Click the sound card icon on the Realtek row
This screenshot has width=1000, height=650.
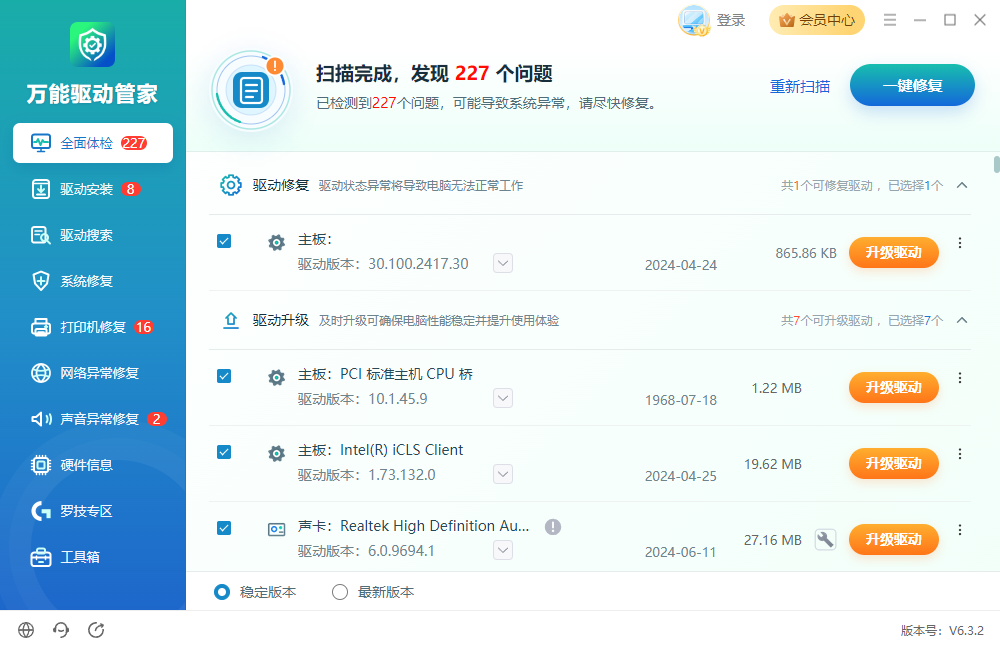click(276, 529)
